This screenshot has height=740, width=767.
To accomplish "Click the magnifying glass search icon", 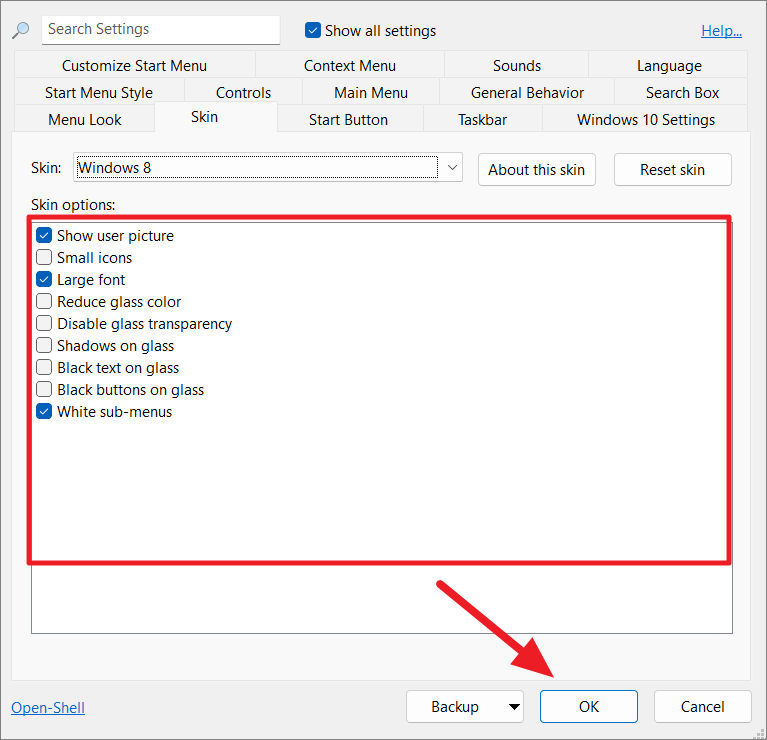I will click(21, 30).
